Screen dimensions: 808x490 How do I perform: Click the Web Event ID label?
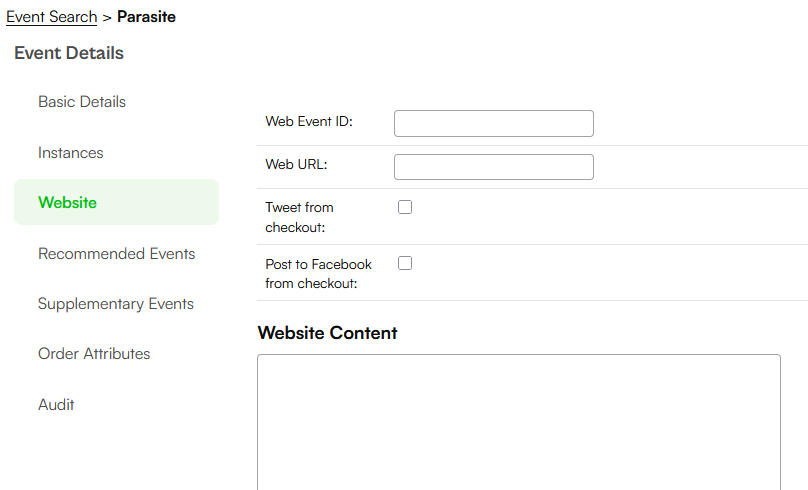pos(309,122)
